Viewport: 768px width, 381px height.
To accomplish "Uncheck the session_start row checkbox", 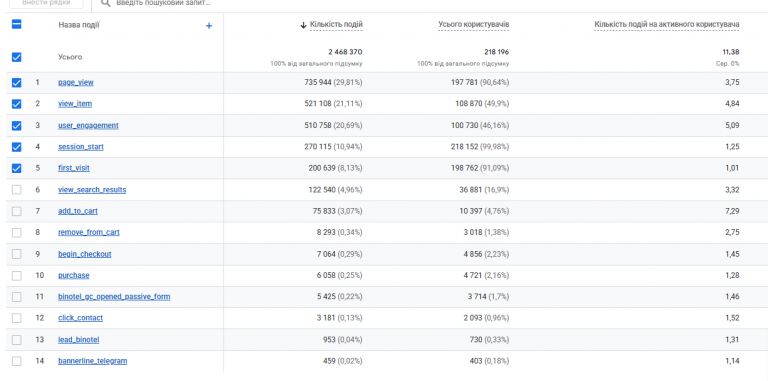I will click(x=16, y=147).
